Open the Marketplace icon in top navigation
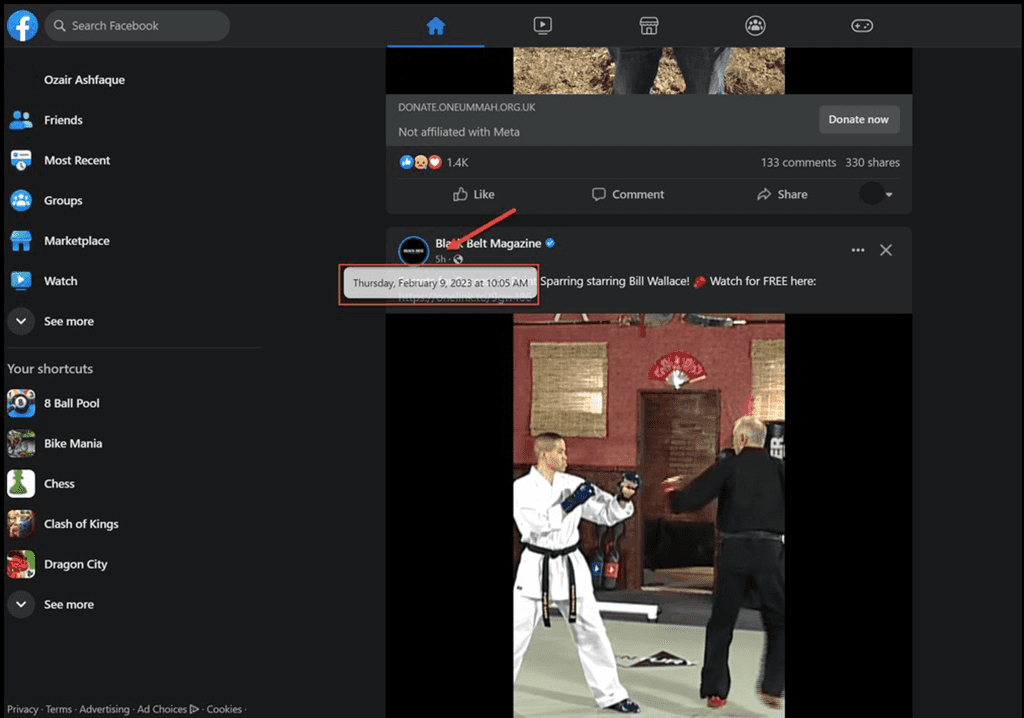This screenshot has width=1024, height=718. pyautogui.click(x=648, y=25)
